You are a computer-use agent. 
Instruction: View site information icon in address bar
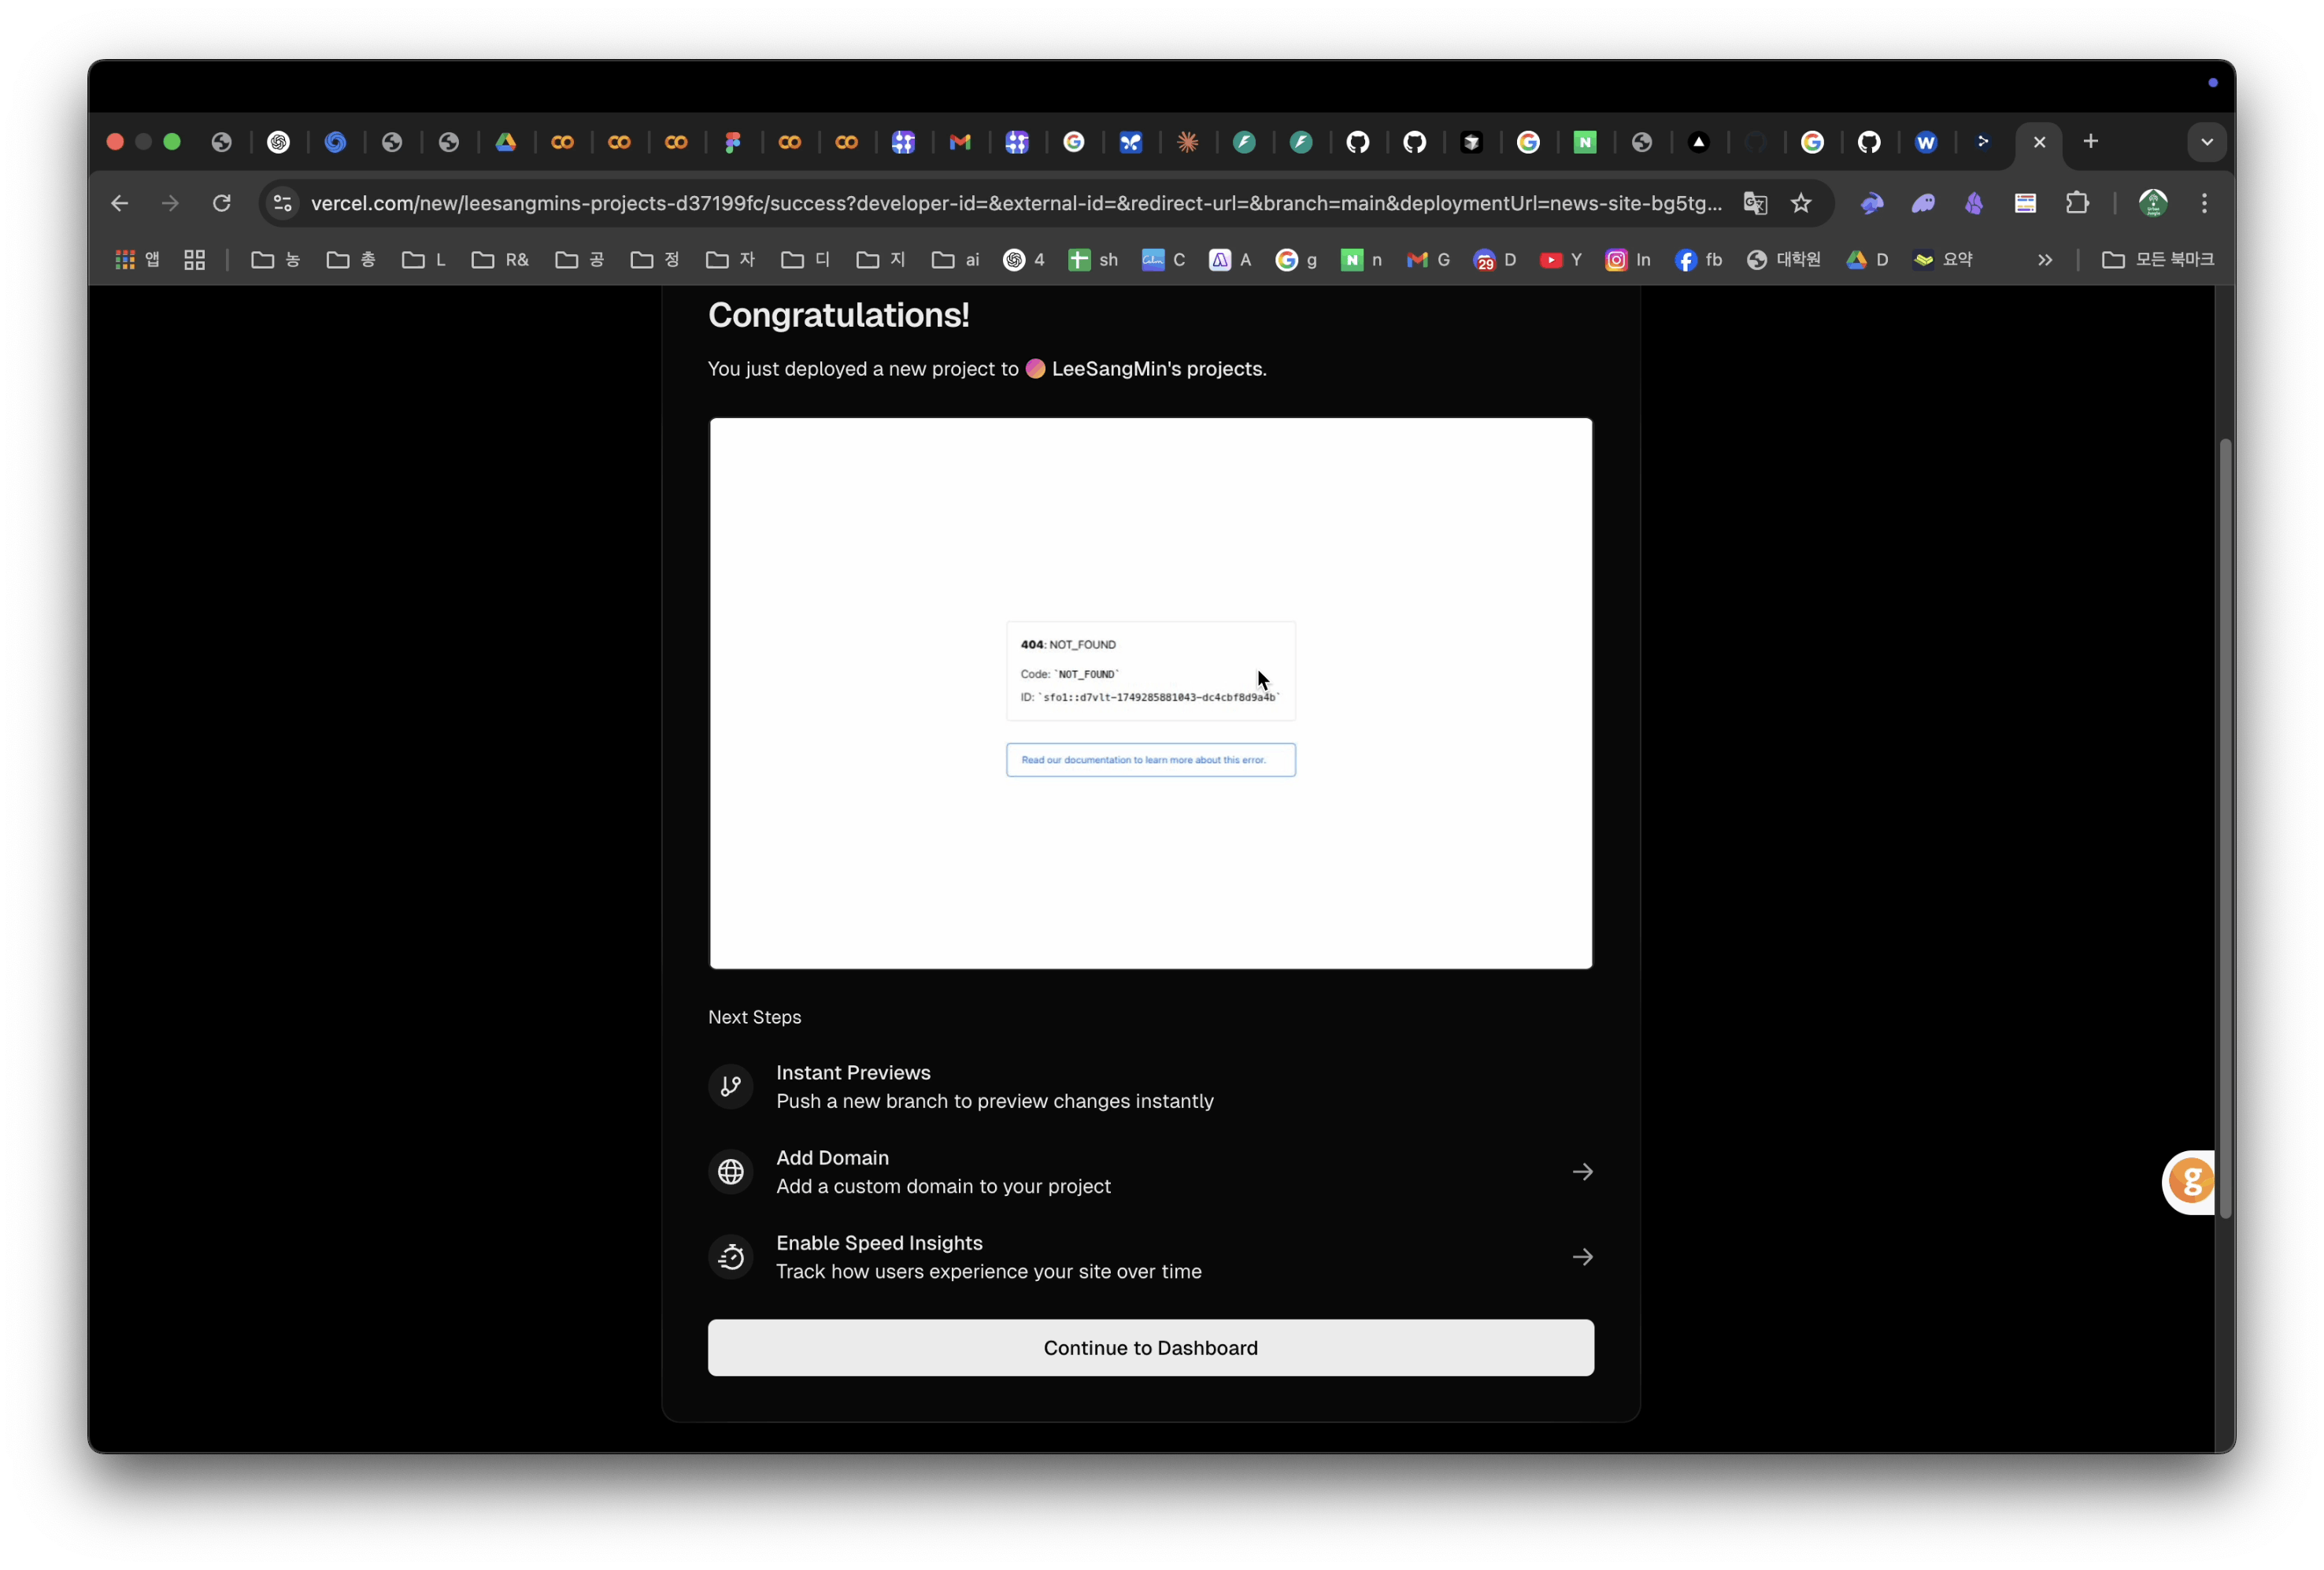pyautogui.click(x=283, y=203)
